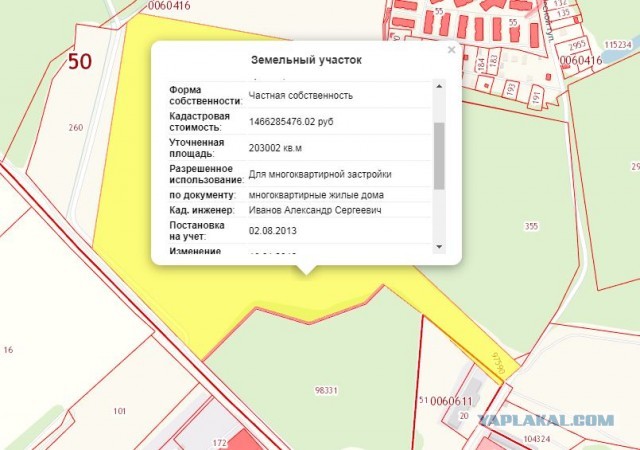Click parcel label 97590 on yellow strip

499,363
